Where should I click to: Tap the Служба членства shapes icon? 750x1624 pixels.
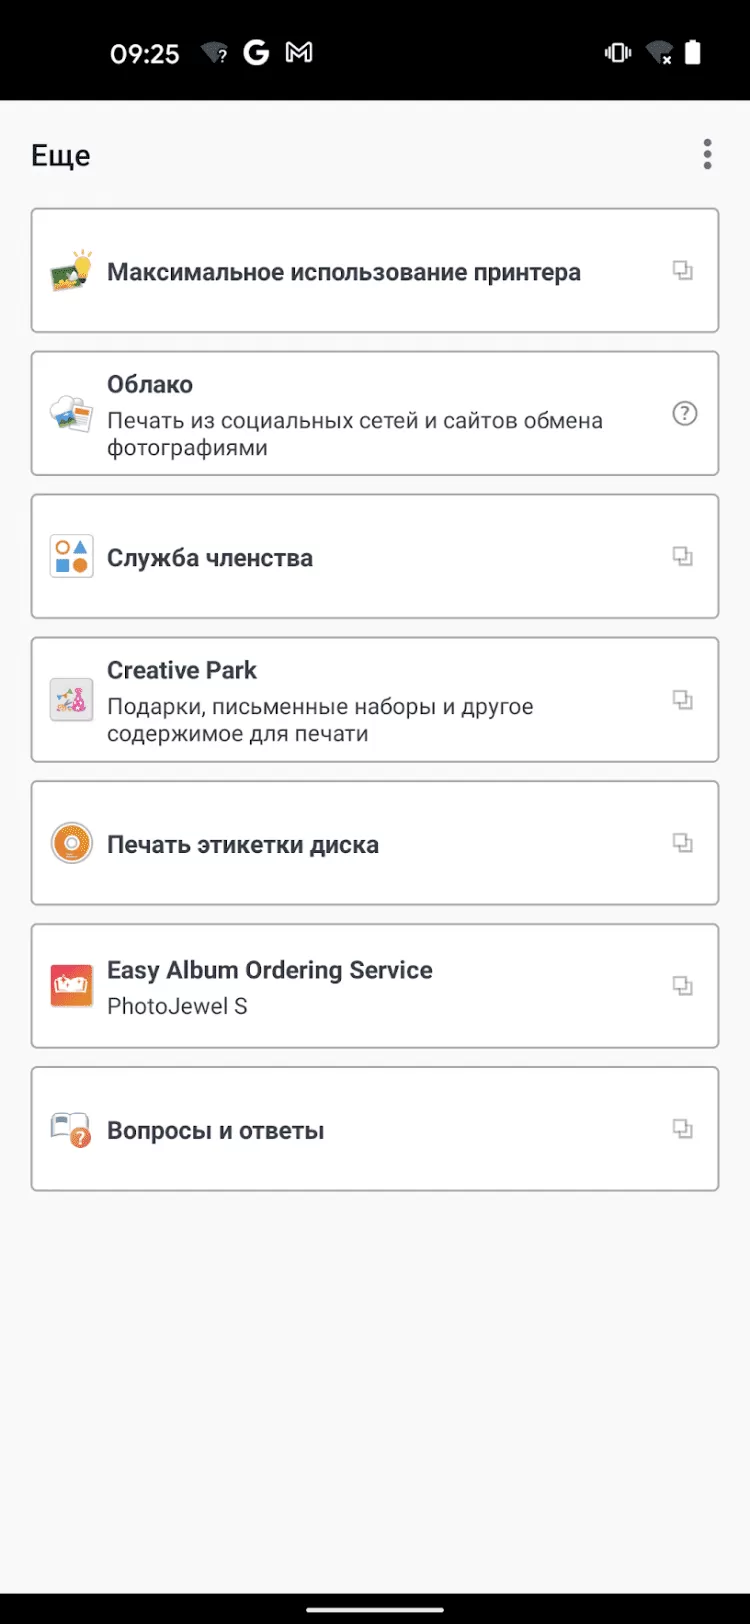pos(72,557)
